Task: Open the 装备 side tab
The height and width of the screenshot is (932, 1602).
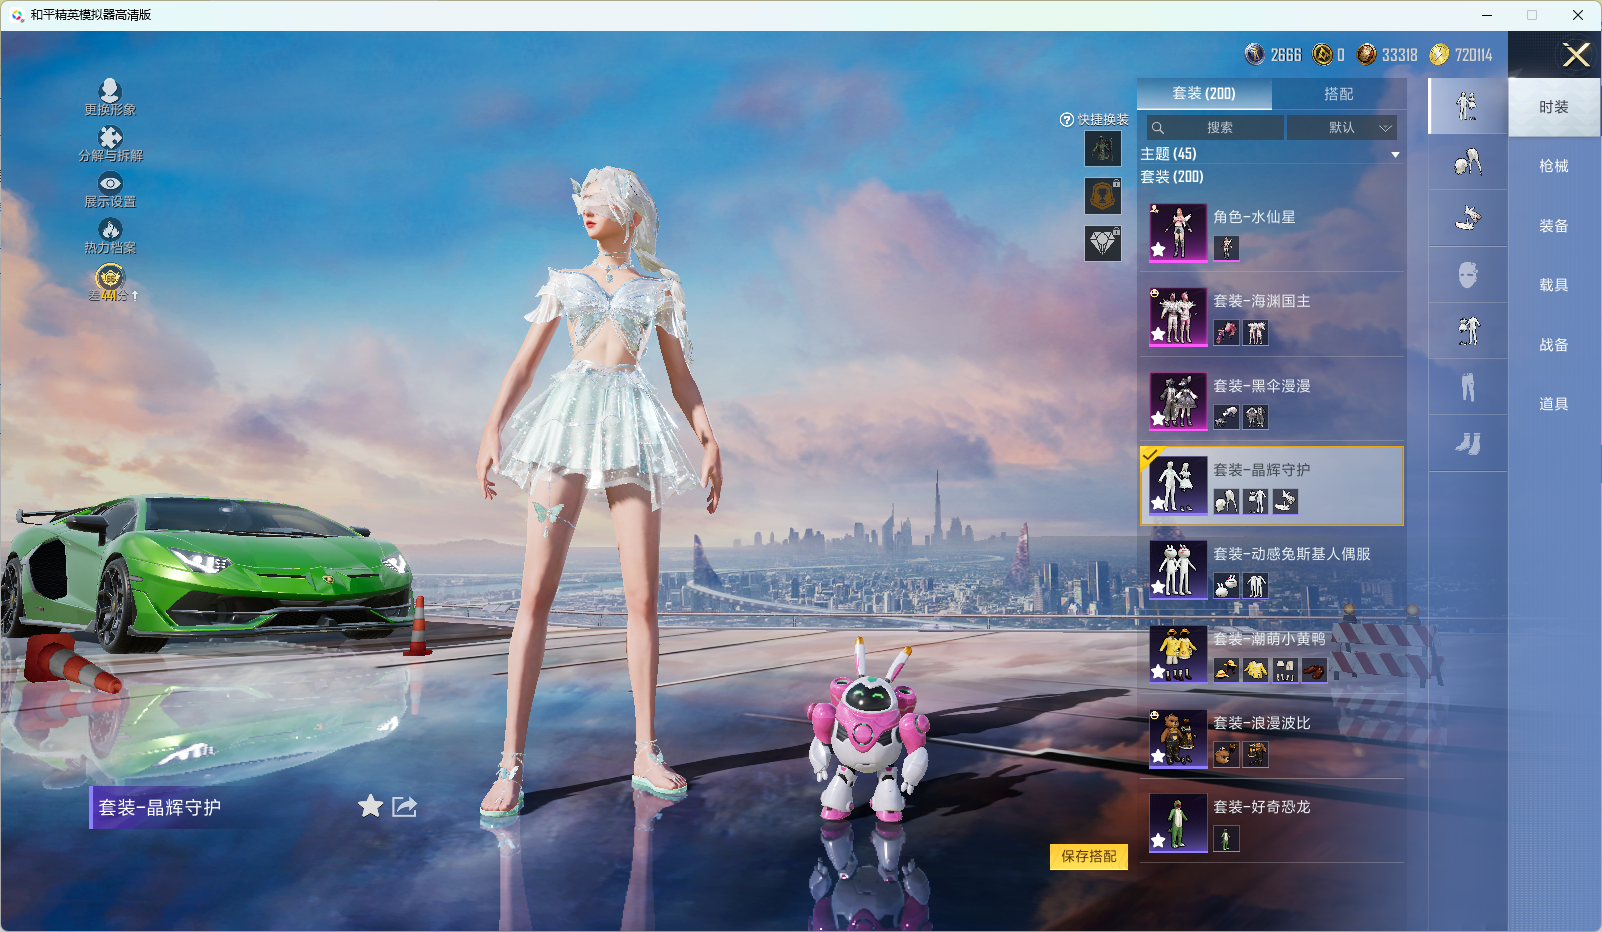Action: point(1554,226)
